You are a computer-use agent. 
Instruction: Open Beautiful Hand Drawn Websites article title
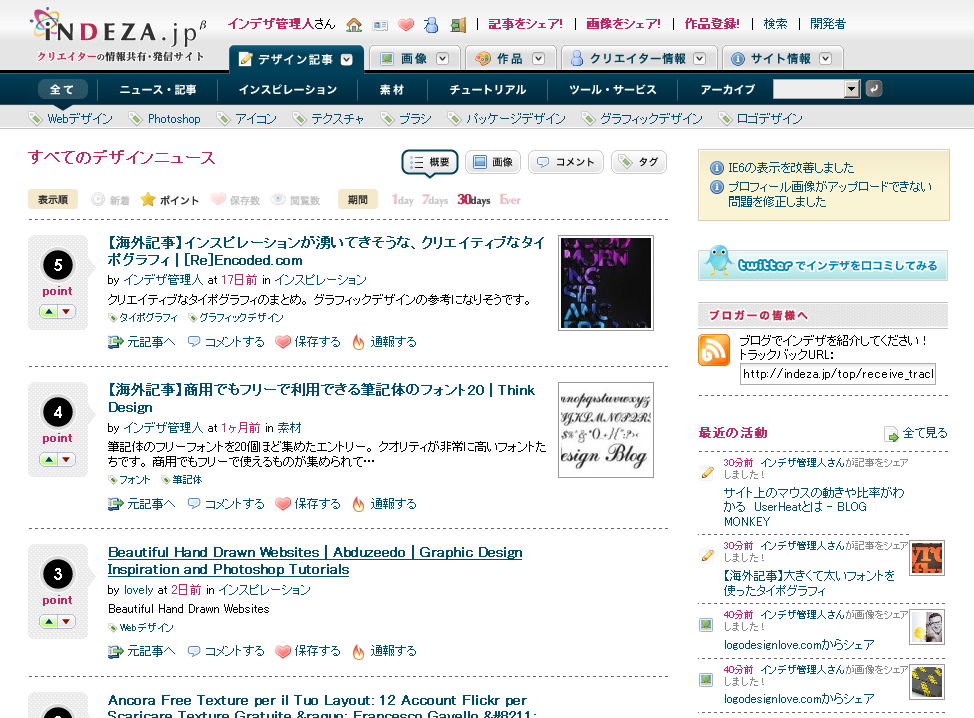pos(315,561)
